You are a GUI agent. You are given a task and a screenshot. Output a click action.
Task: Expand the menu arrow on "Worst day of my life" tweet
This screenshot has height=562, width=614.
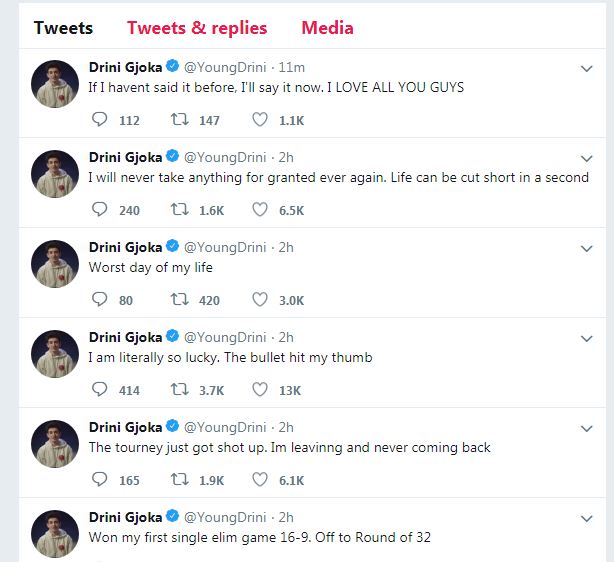pyautogui.click(x=587, y=248)
